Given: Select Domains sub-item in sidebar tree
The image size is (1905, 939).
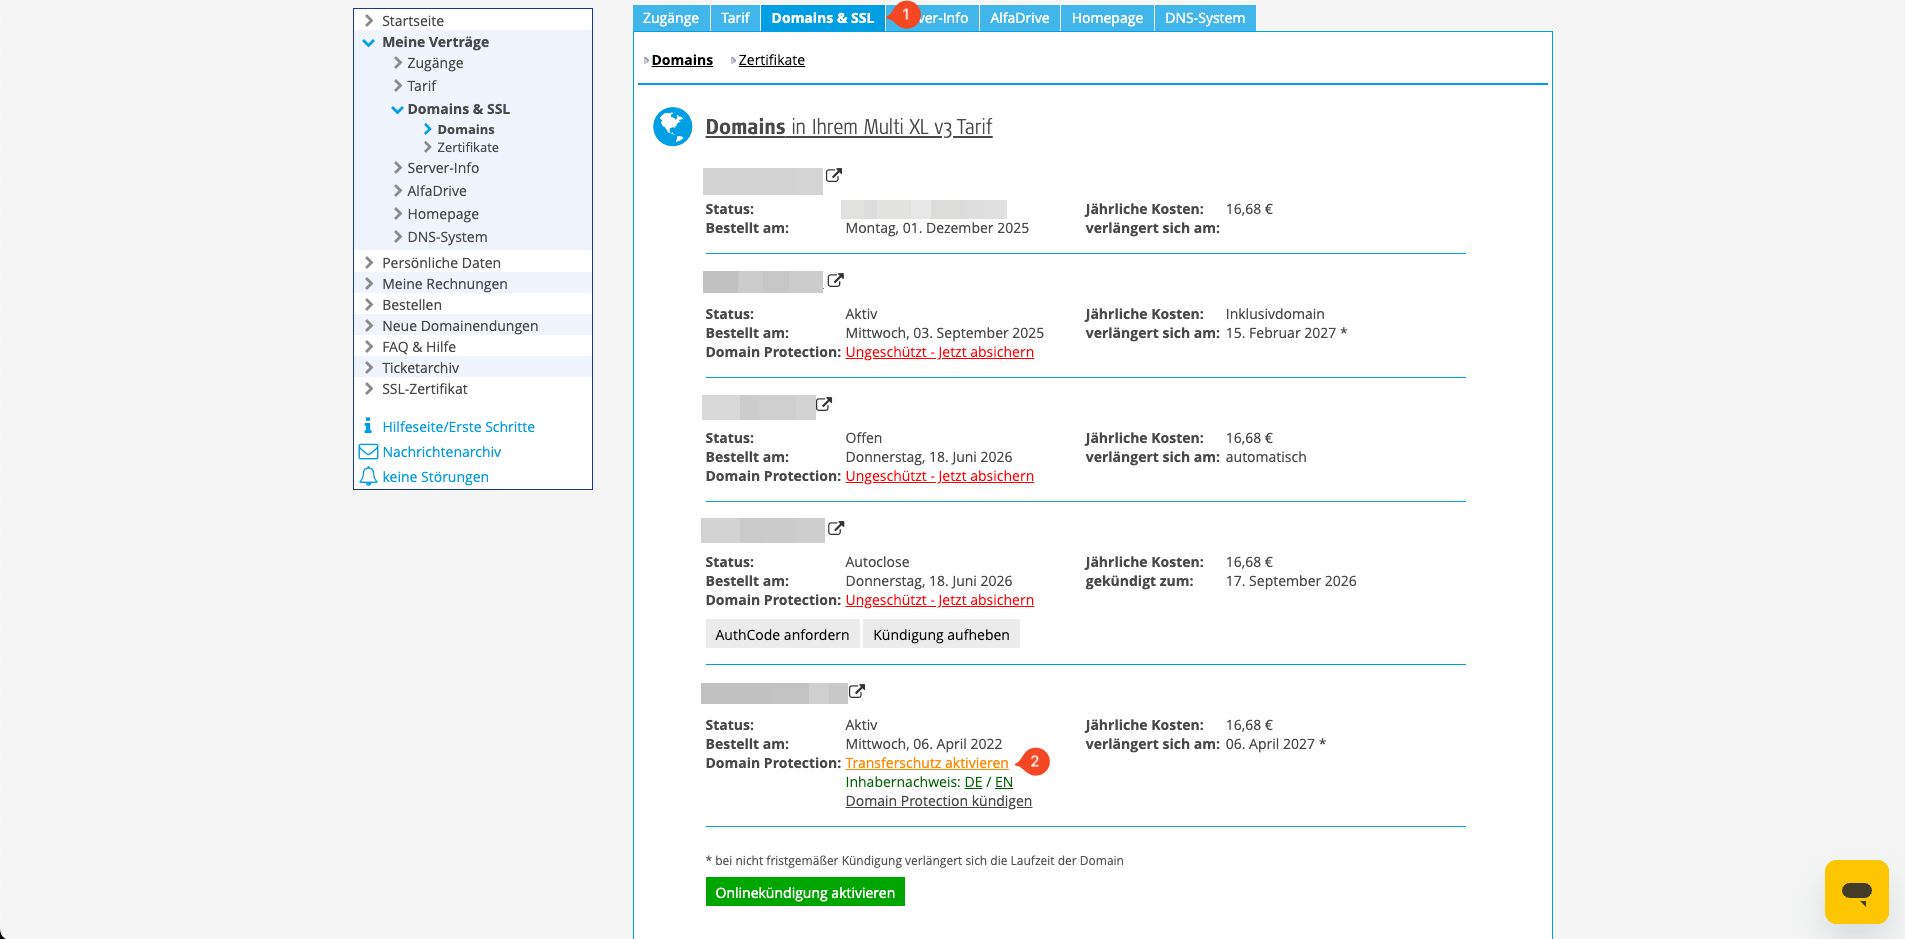Looking at the screenshot, I should point(466,129).
